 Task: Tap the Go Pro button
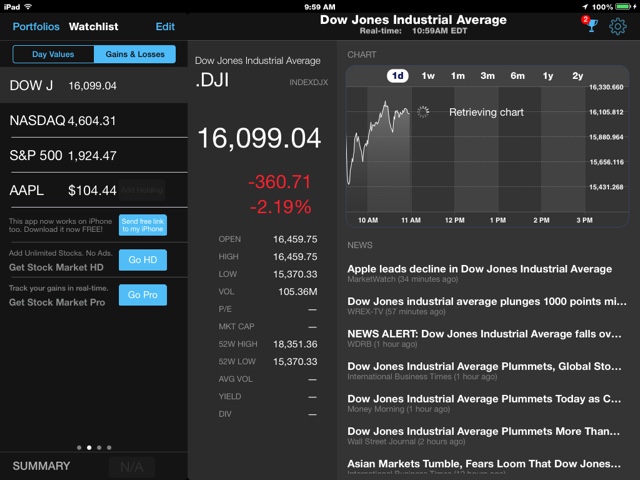click(x=143, y=295)
